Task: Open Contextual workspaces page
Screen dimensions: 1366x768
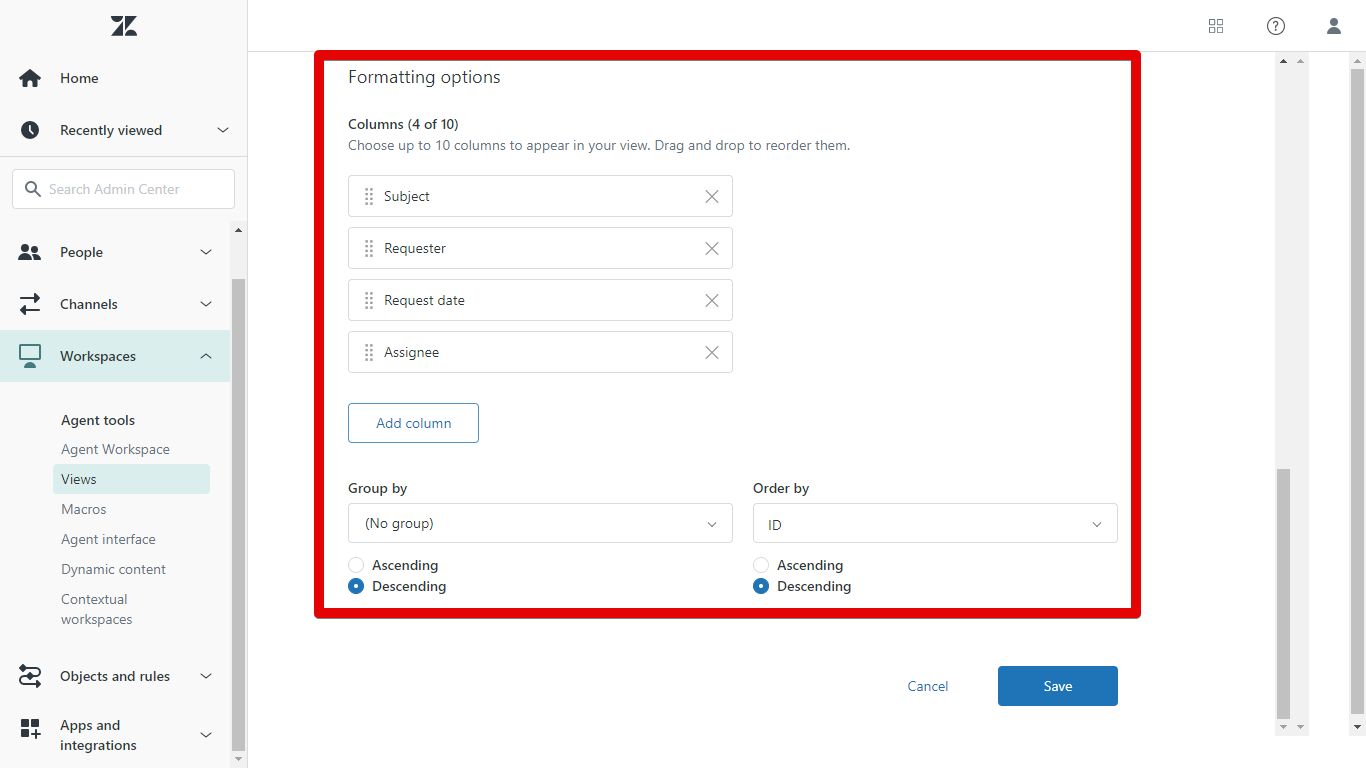Action: (x=96, y=609)
